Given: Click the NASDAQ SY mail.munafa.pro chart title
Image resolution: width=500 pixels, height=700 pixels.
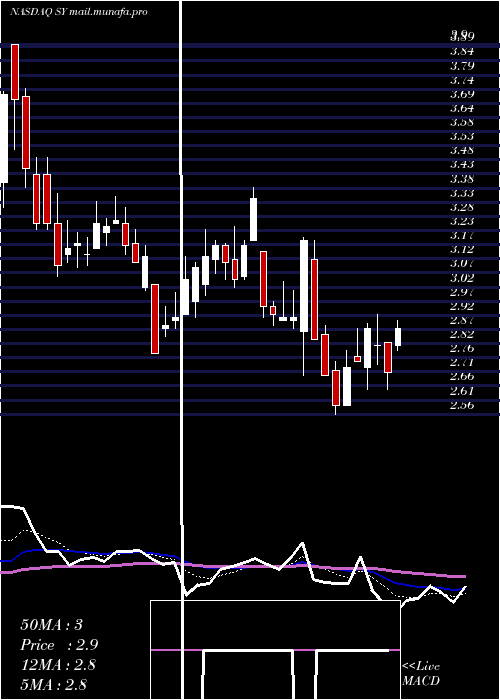Looking at the screenshot, I should pos(79,12).
